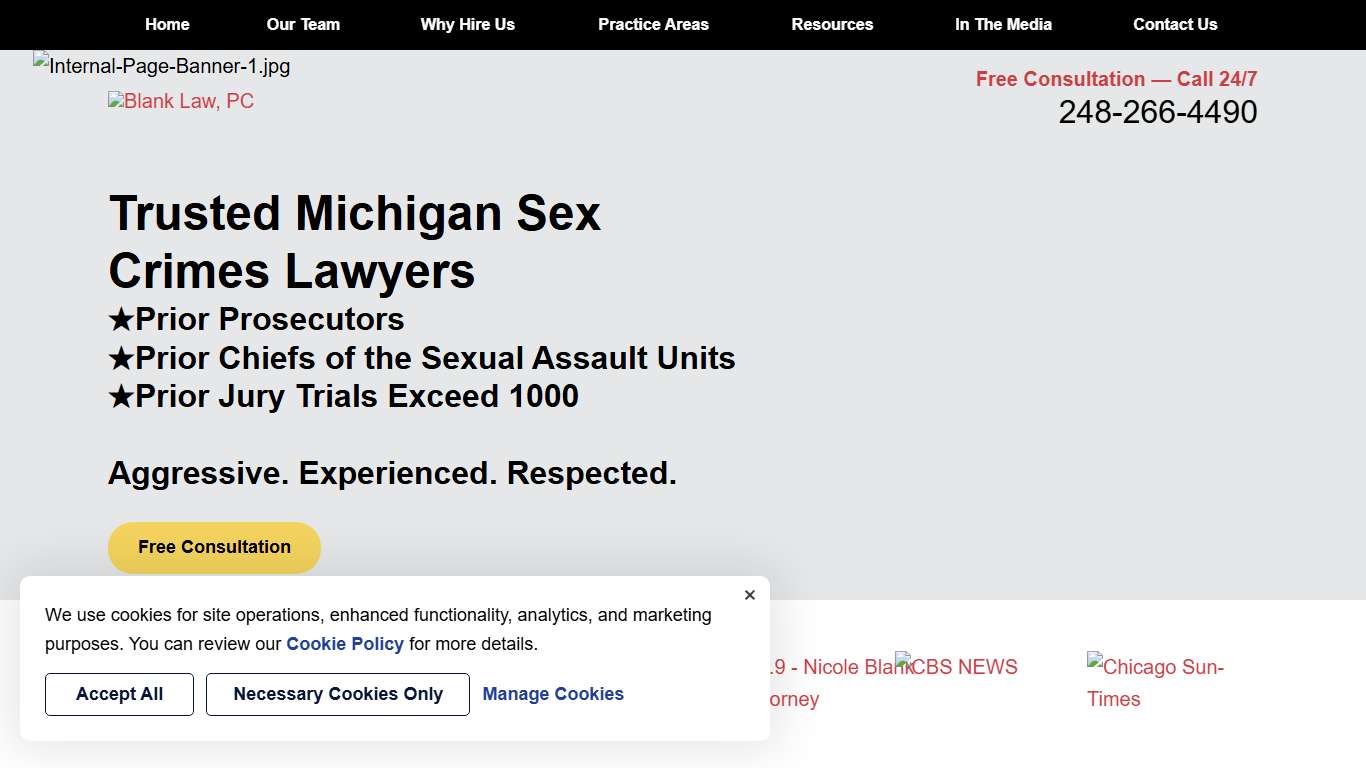
Task: Go to the Contact Us page
Action: coord(1175,25)
